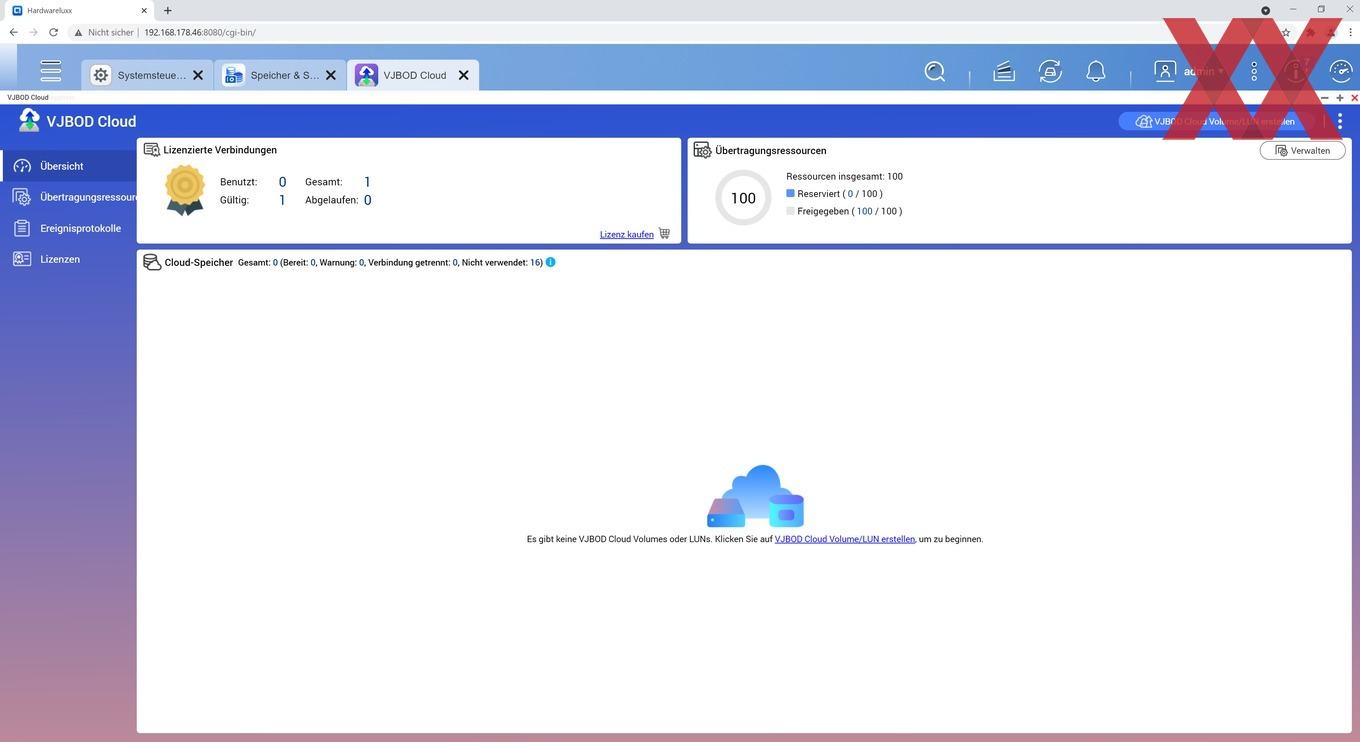
Task: Open the browser three-dot menu
Action: [1350, 32]
